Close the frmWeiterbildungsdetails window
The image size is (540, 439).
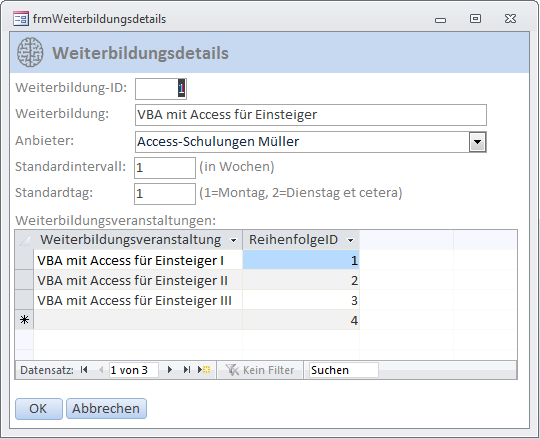tap(510, 19)
